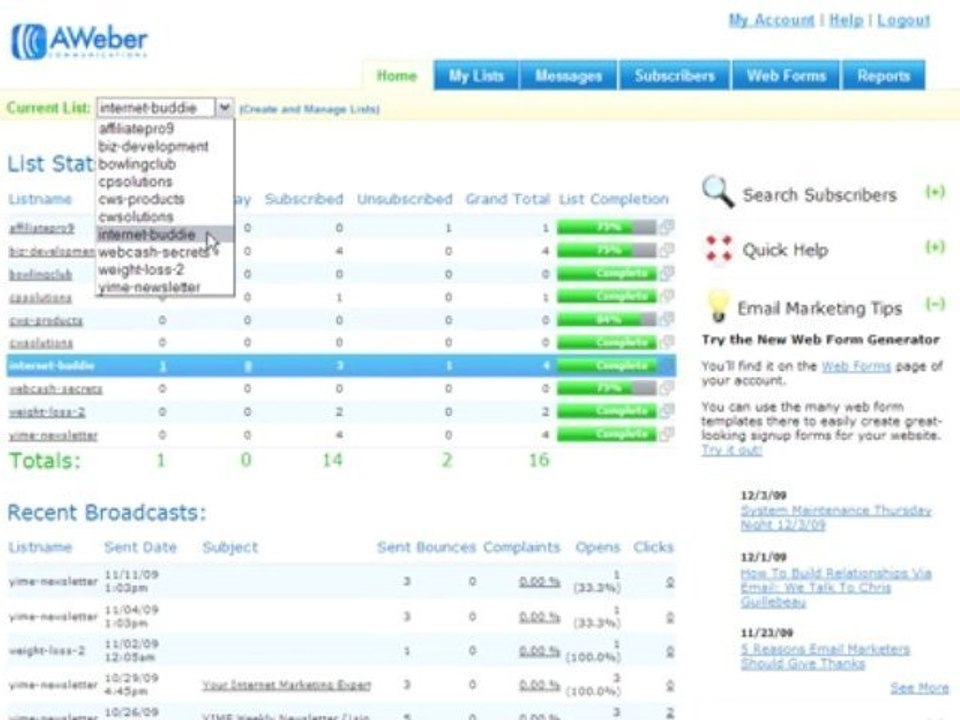Open the Web Forms tab

[786, 76]
